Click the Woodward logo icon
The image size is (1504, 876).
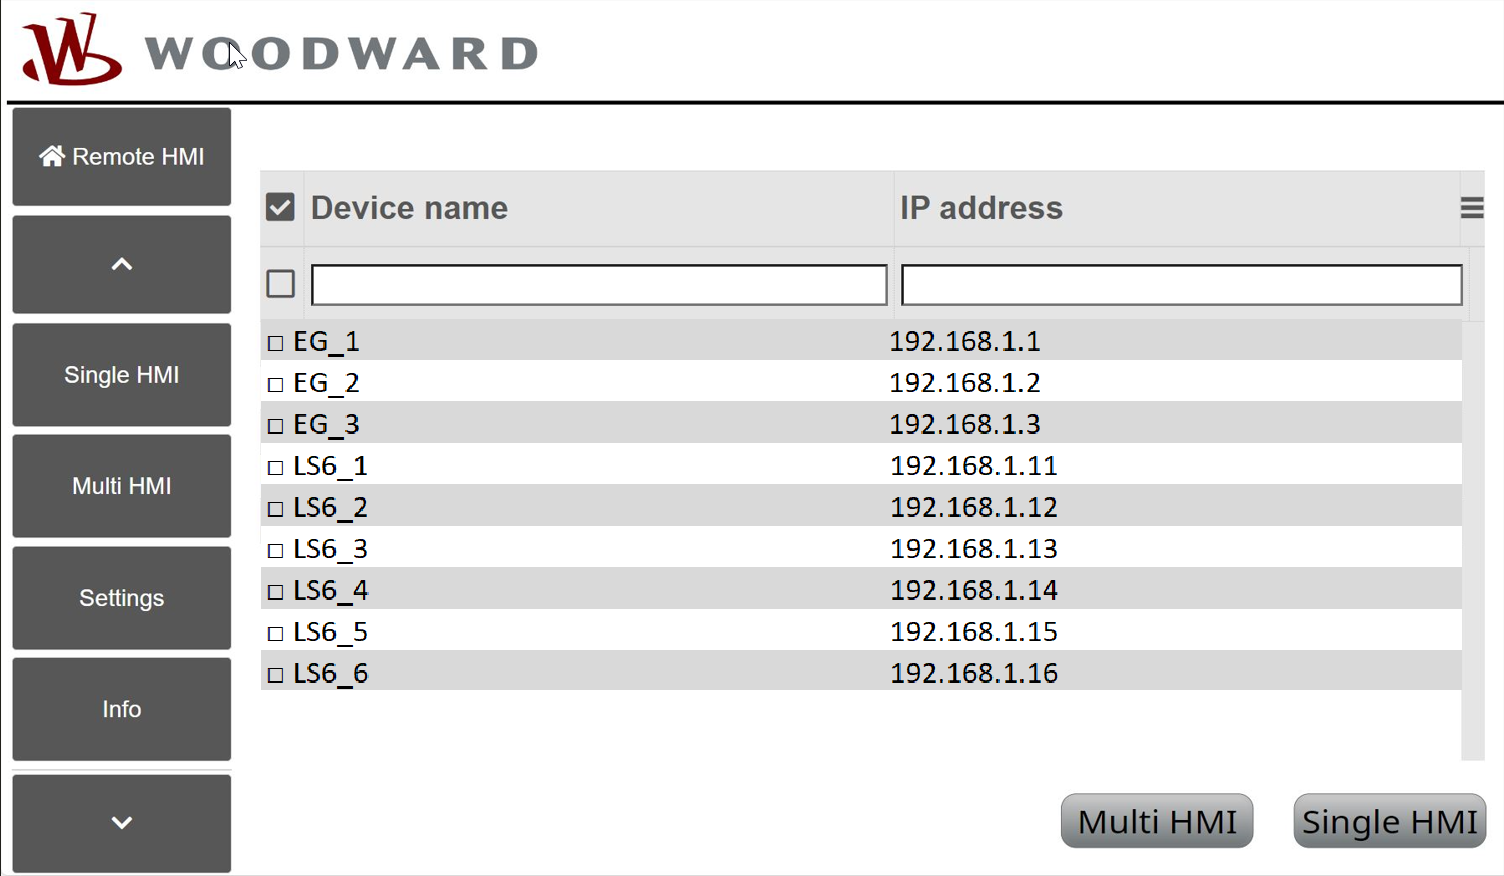71,50
